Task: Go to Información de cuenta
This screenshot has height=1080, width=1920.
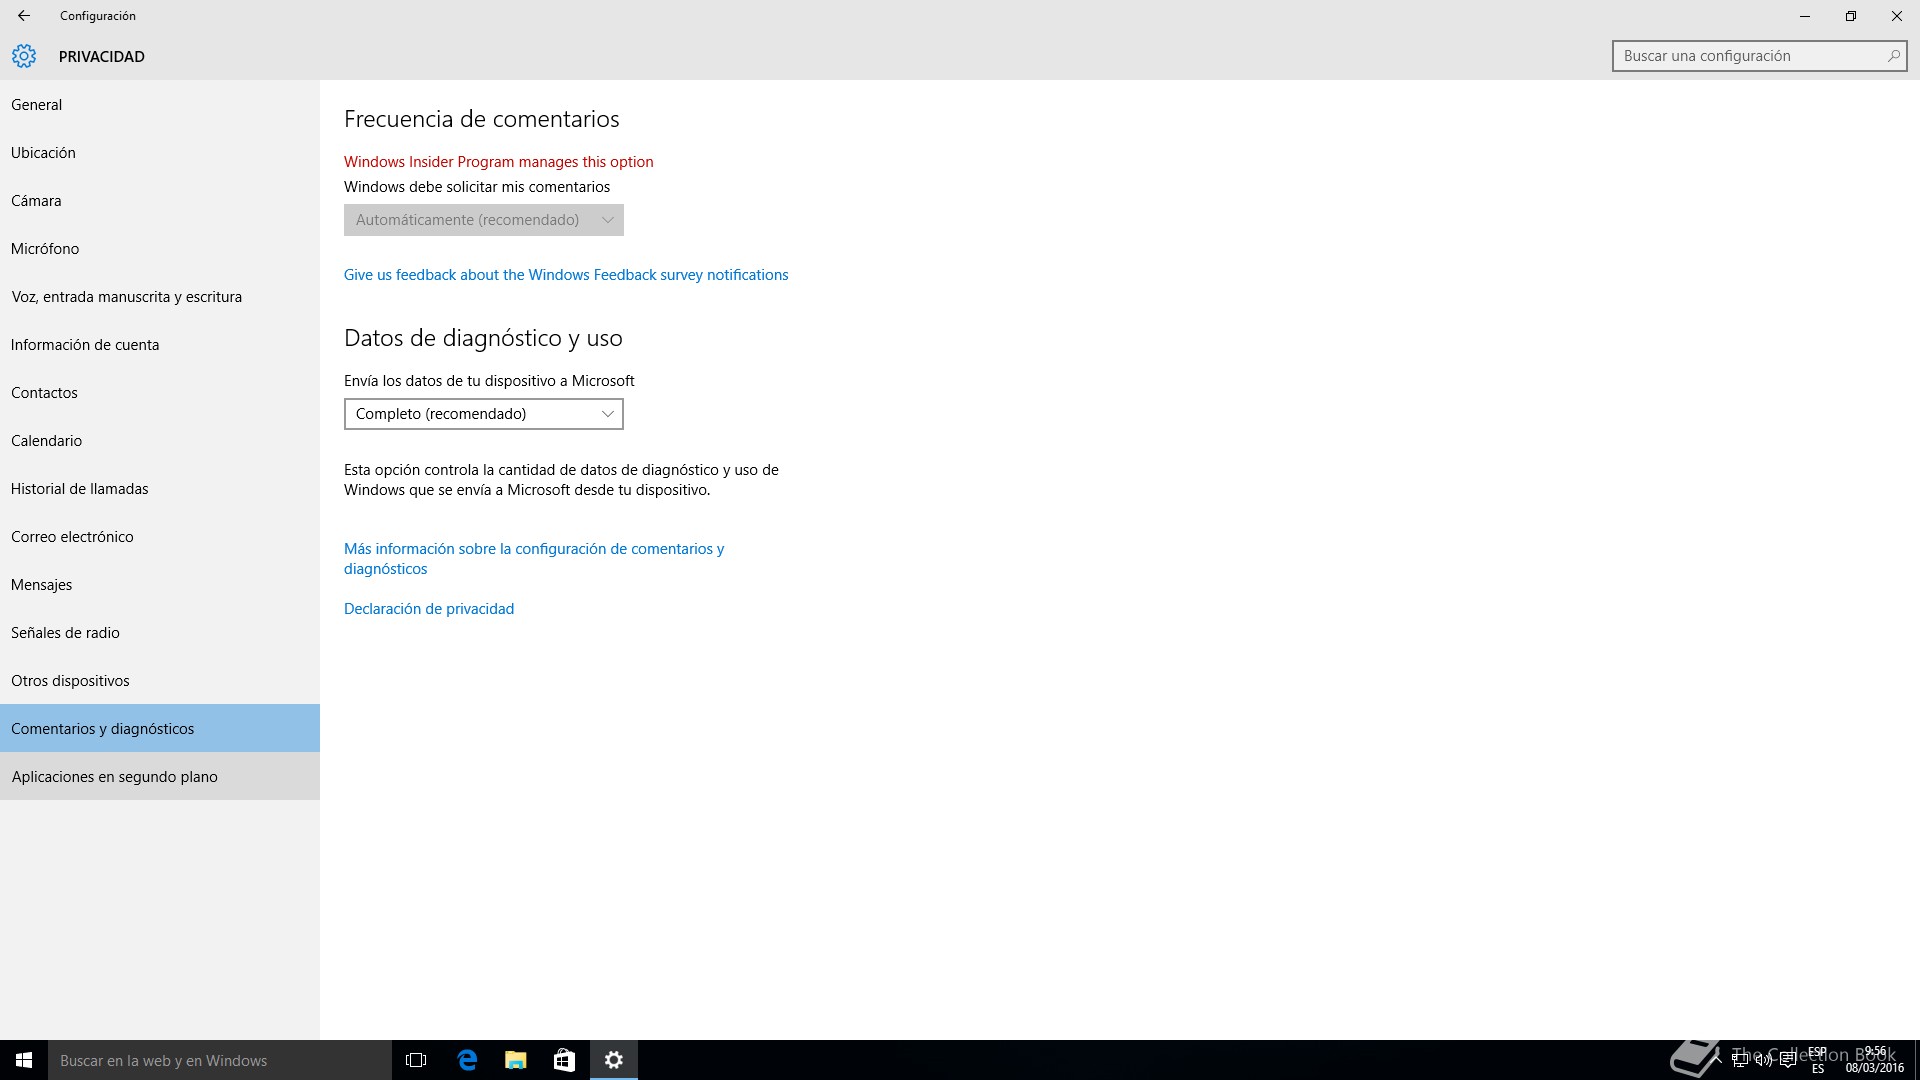Action: pos(160,344)
